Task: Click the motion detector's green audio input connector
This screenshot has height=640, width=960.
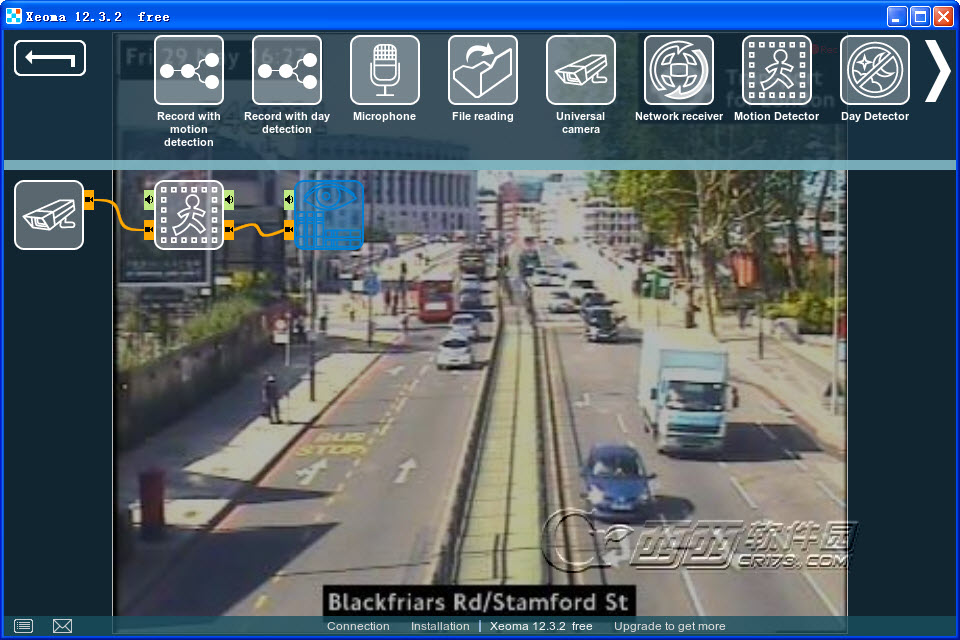Action: pos(149,199)
